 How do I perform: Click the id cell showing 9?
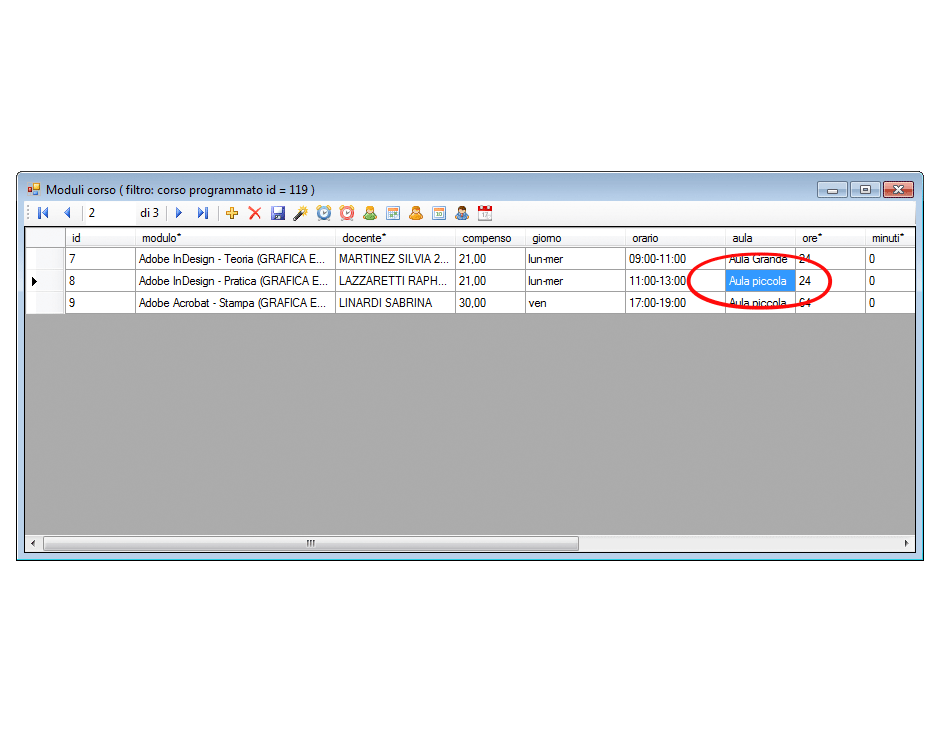pyautogui.click(x=100, y=303)
